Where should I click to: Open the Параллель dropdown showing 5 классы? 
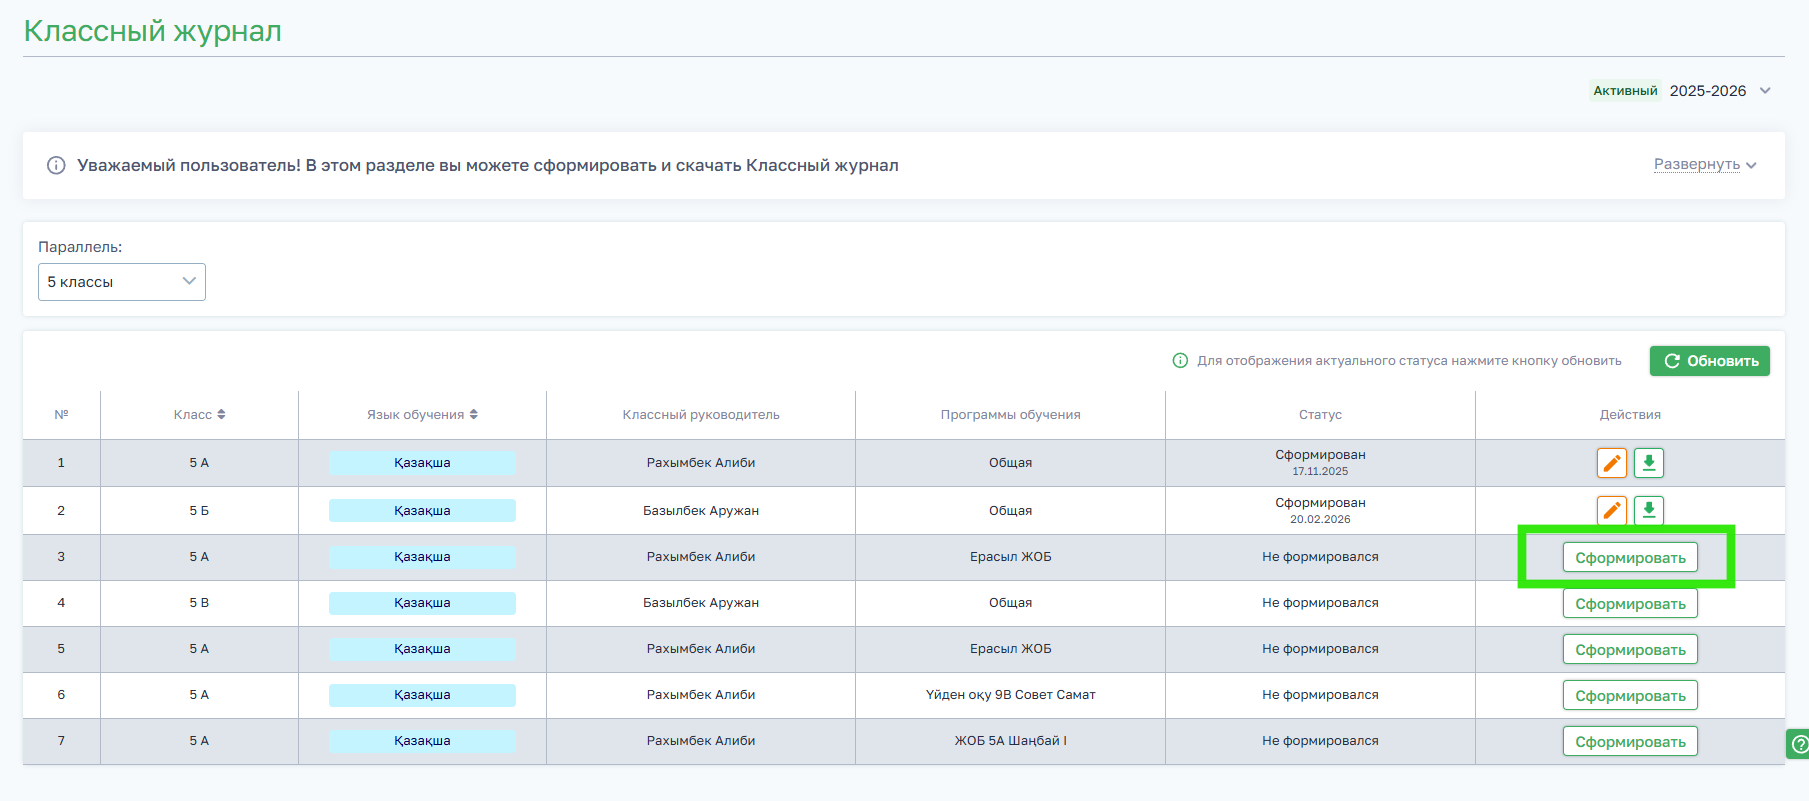(x=122, y=282)
